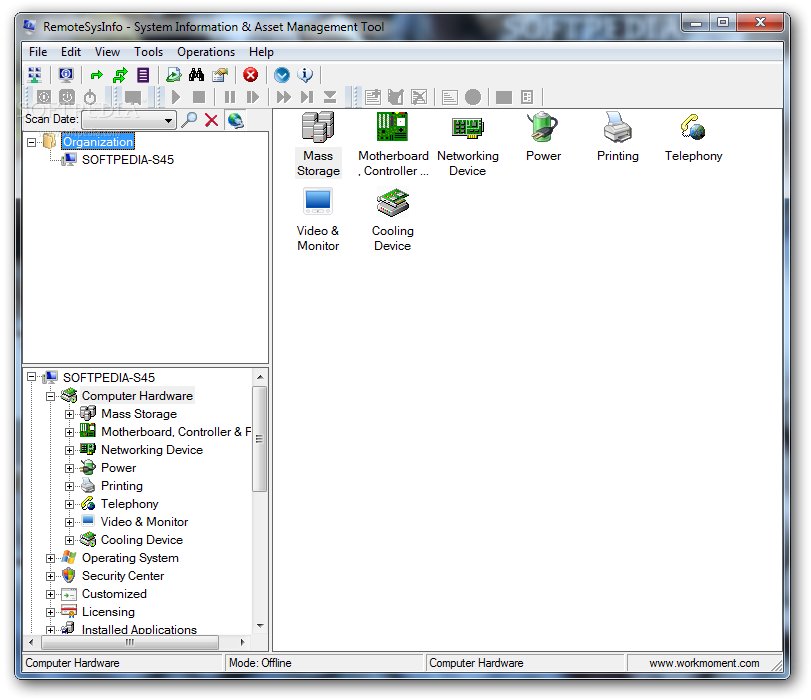Select SOFTPEDIA-S45 in the upper tree
The height and width of the screenshot is (700, 811).
[128, 160]
